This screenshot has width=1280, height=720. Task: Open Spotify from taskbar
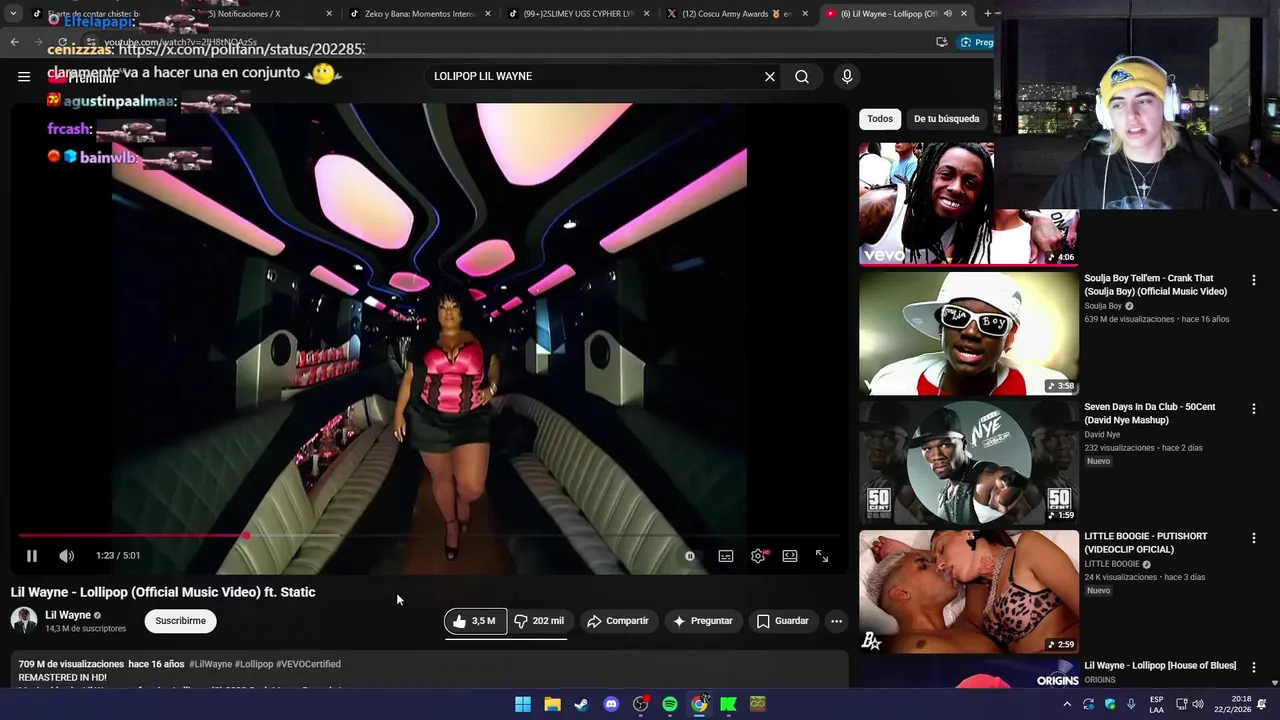(670, 704)
